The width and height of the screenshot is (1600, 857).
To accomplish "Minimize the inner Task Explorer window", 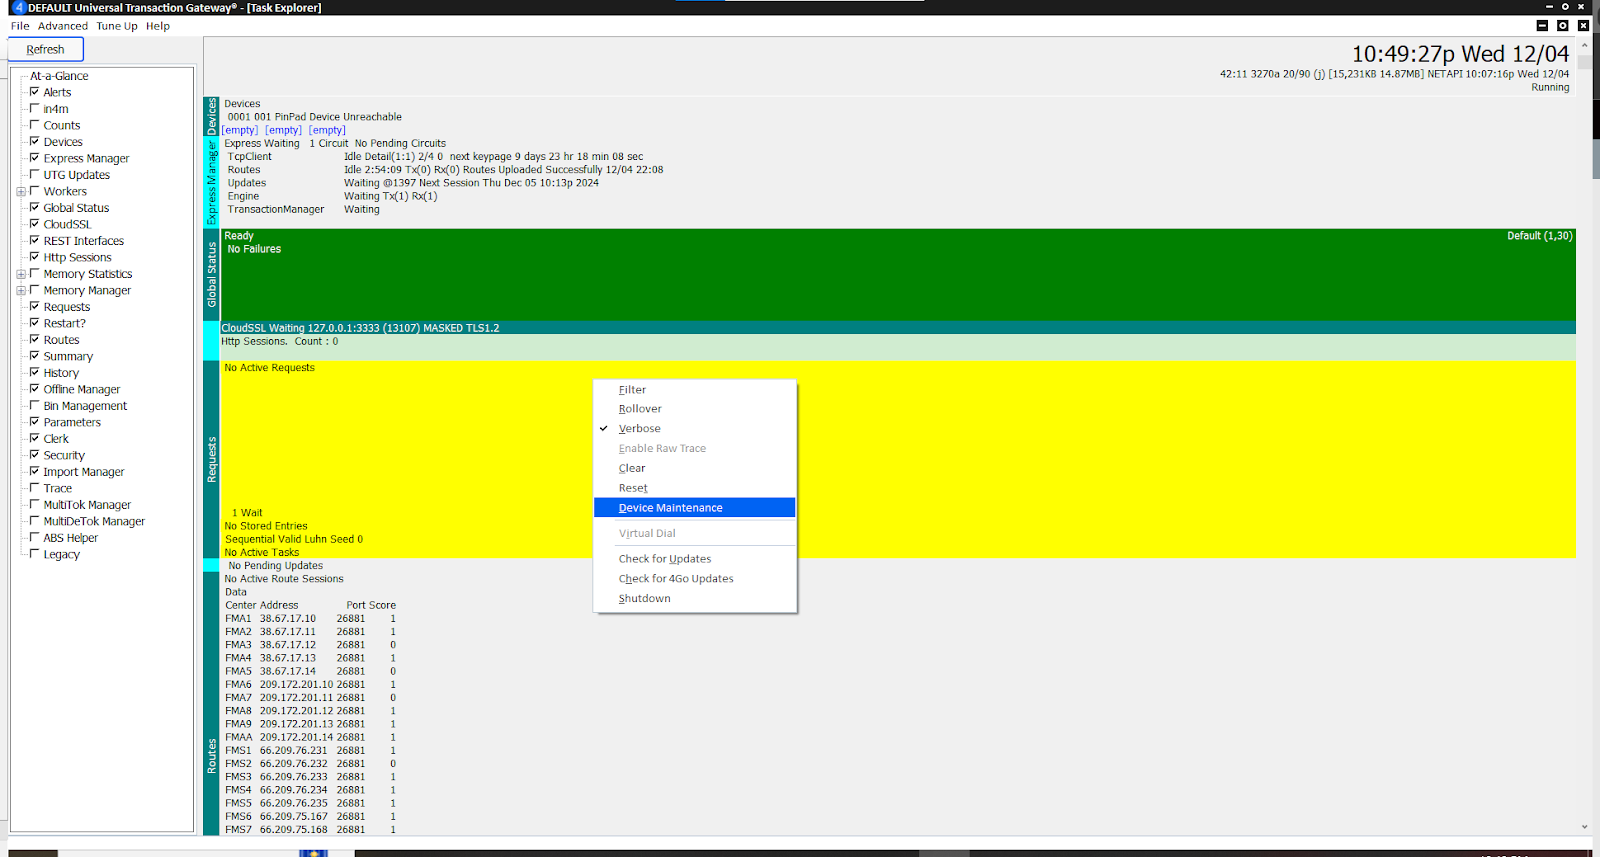I will pyautogui.click(x=1542, y=26).
